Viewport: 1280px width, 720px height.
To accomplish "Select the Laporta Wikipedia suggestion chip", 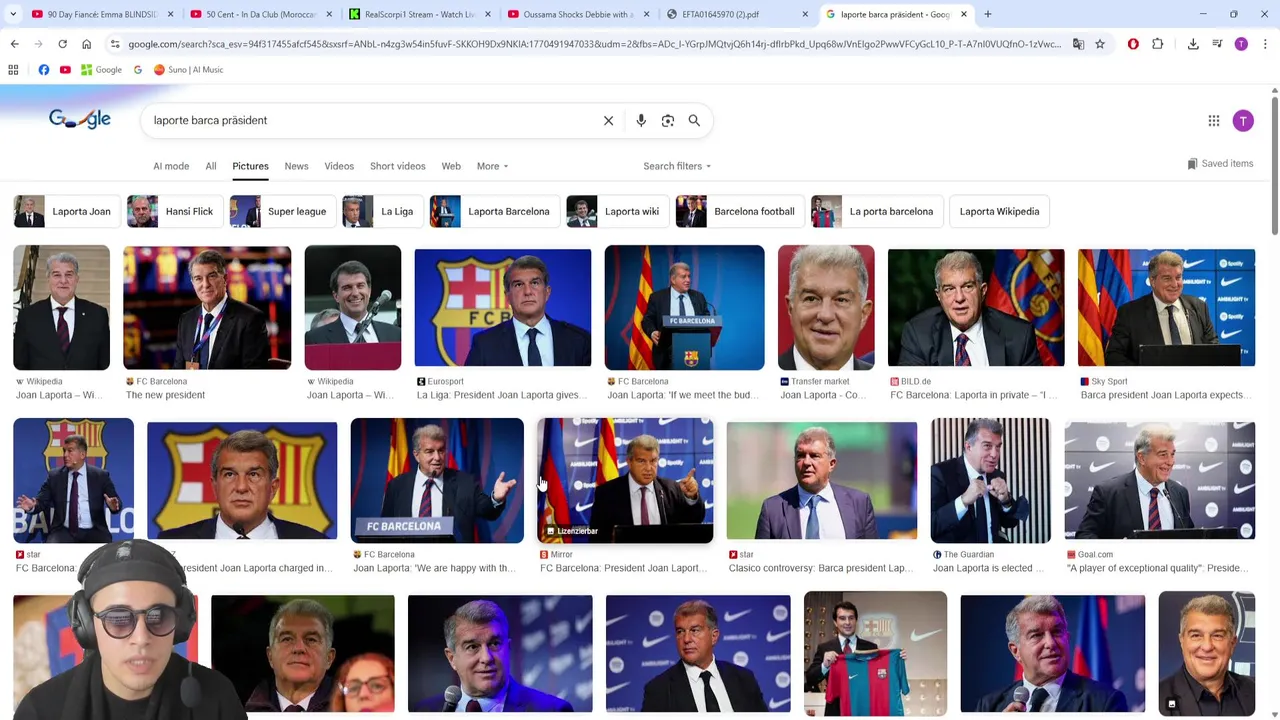I will 999,211.
